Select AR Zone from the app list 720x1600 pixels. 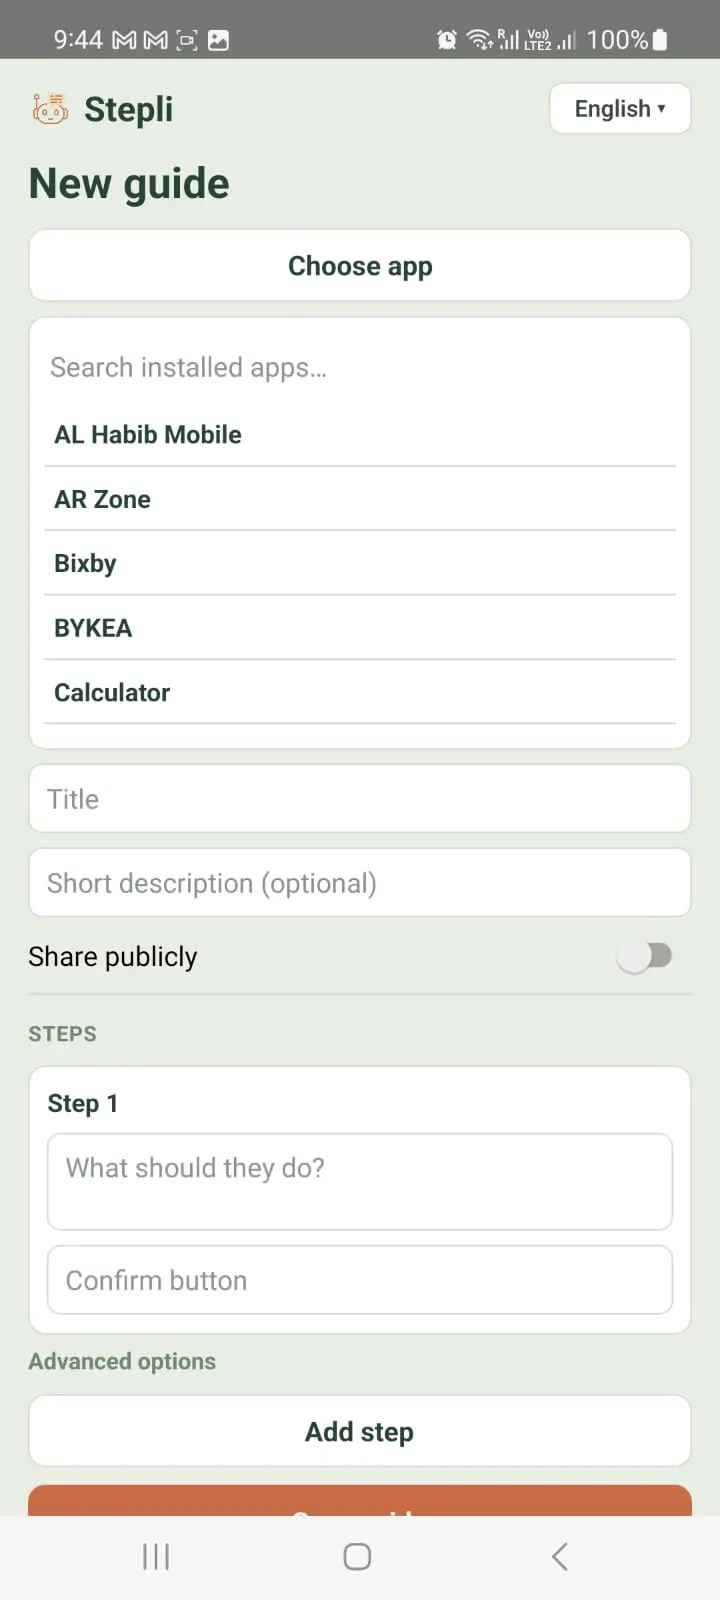[x=360, y=499]
